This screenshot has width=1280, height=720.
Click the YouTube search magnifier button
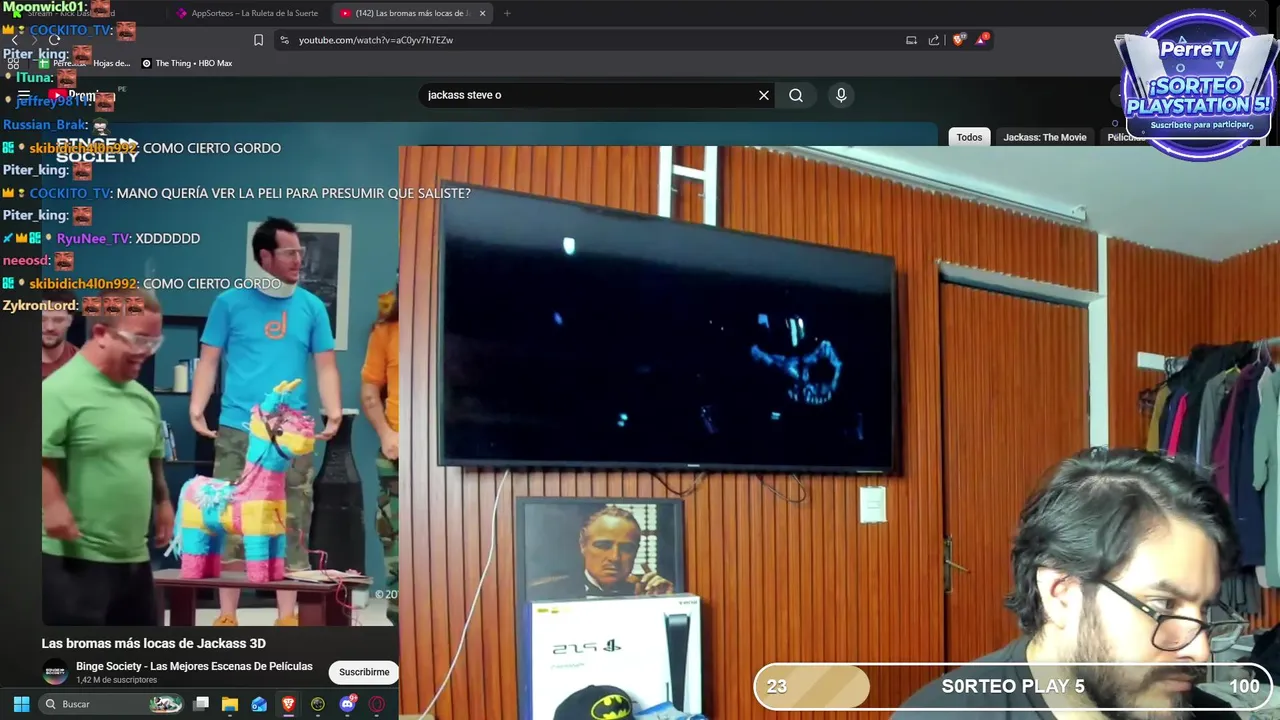coord(796,95)
